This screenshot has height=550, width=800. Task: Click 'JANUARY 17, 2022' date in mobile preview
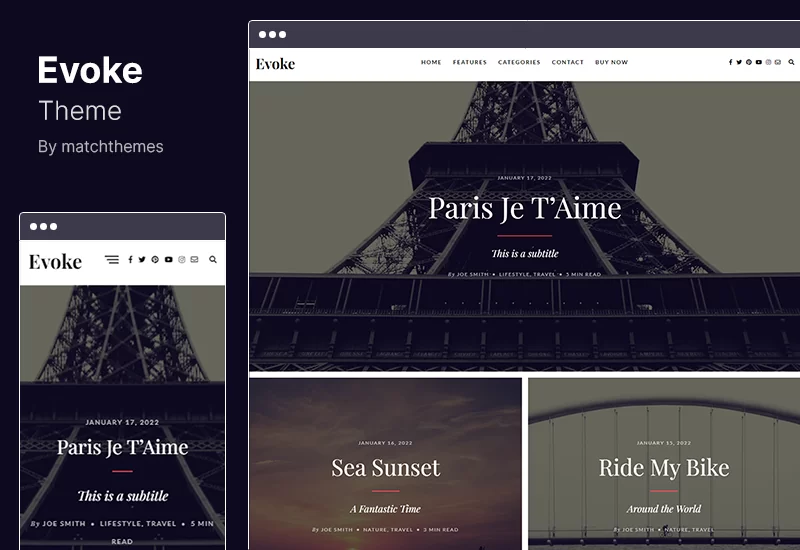coord(122,422)
